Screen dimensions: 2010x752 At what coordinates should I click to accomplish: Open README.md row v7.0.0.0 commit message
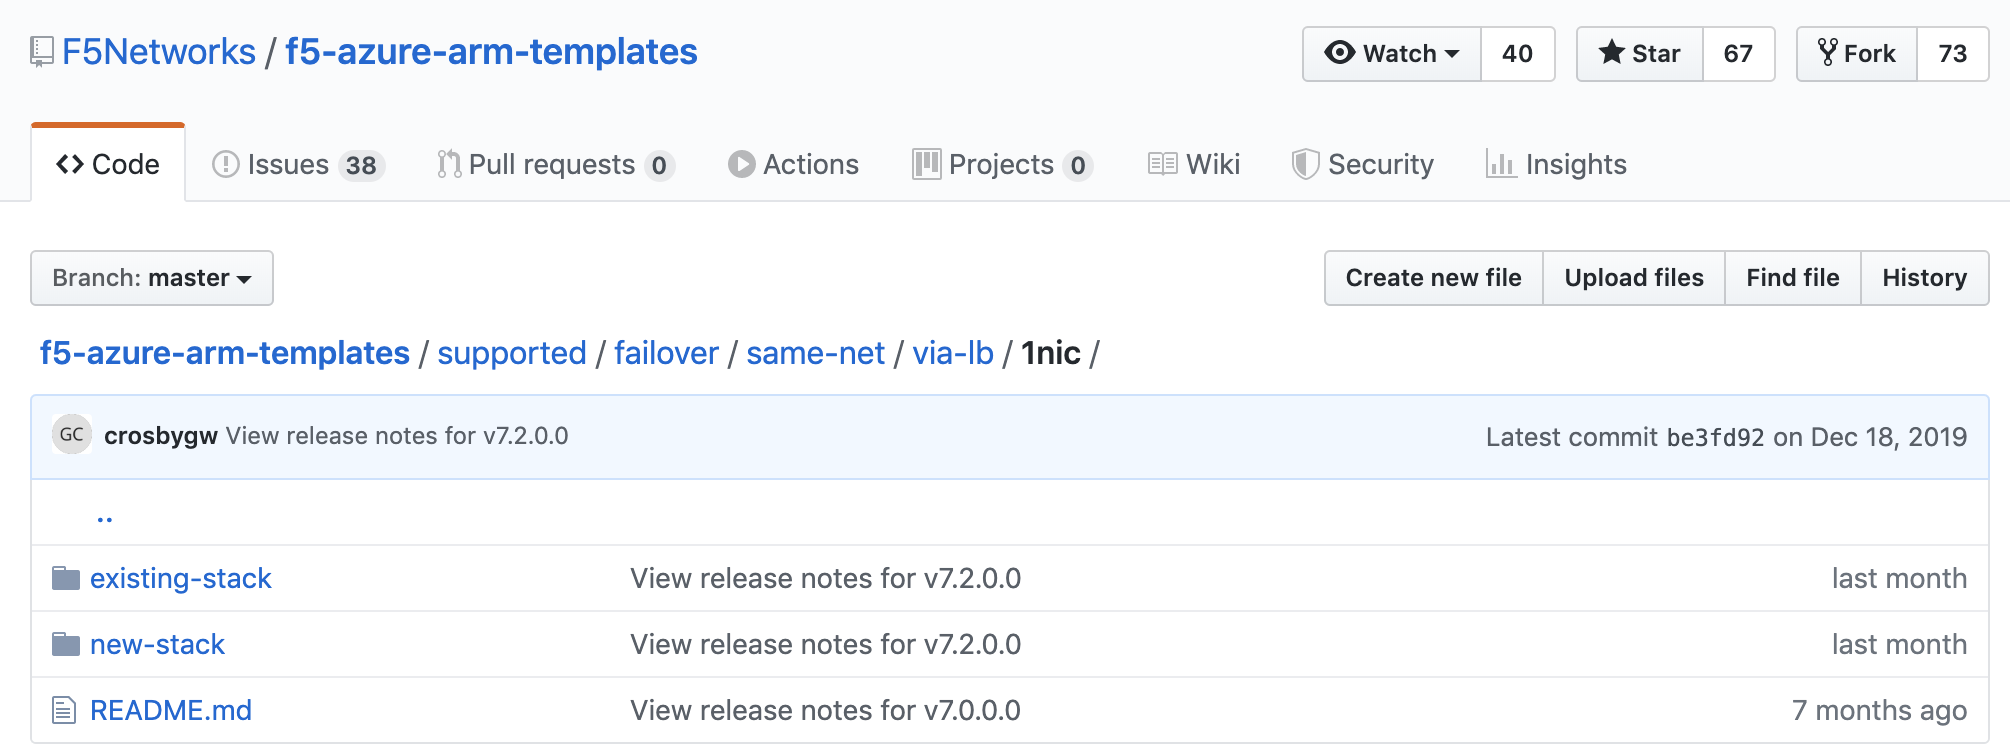tap(826, 710)
